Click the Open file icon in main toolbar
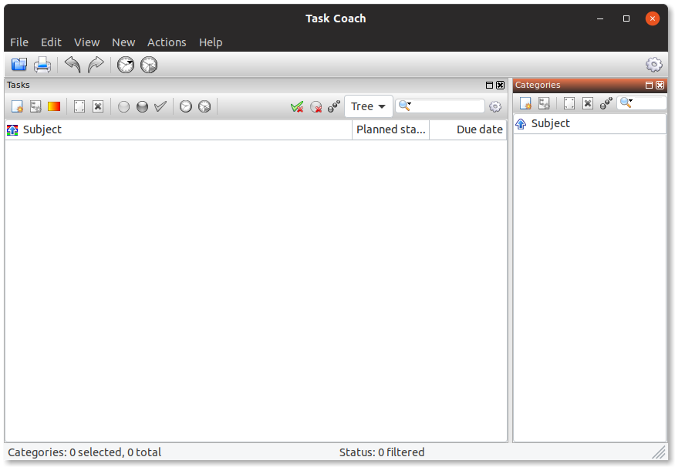Image resolution: width=675 pixels, height=467 pixels. (19, 65)
